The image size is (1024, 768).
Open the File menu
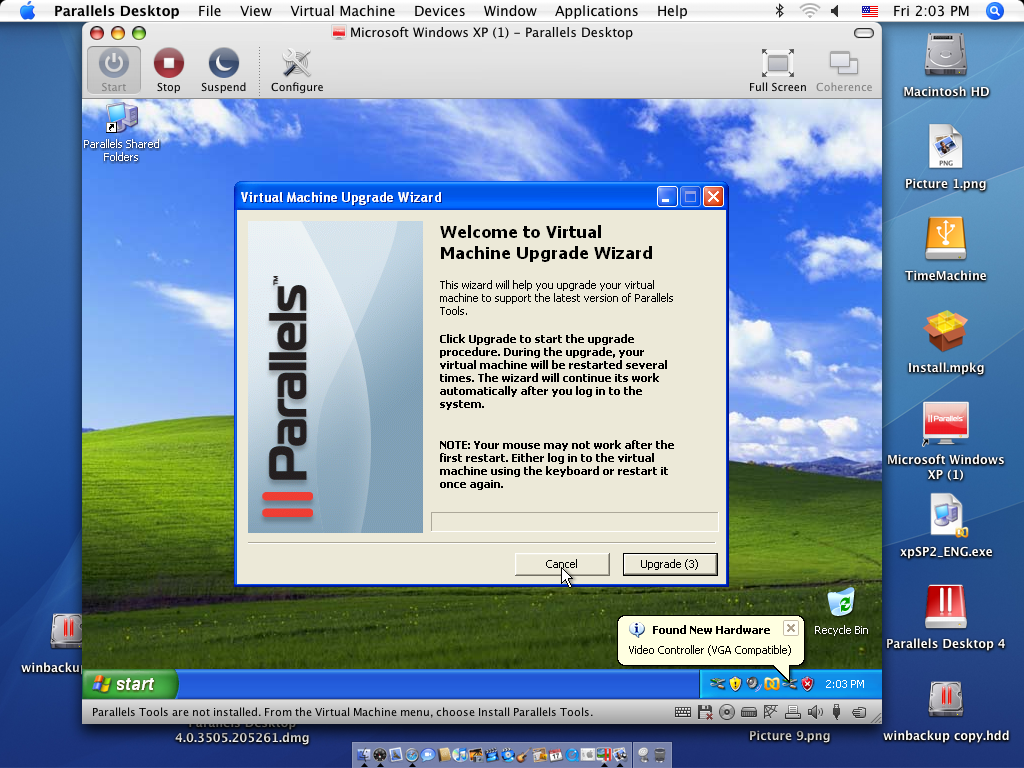click(x=210, y=11)
